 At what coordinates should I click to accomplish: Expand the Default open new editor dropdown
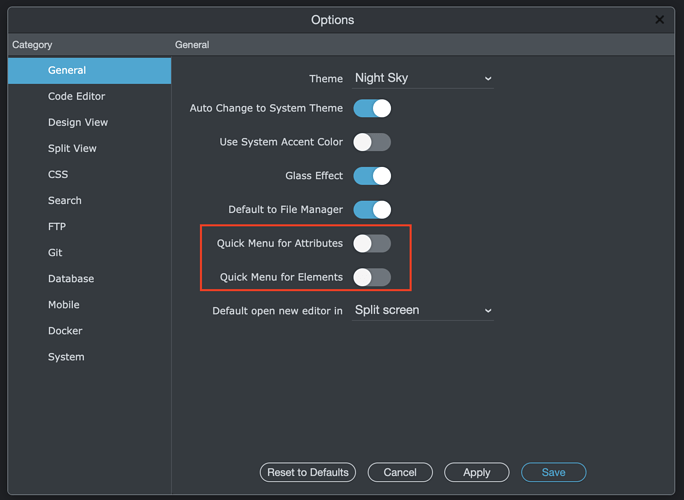pyautogui.click(x=423, y=310)
